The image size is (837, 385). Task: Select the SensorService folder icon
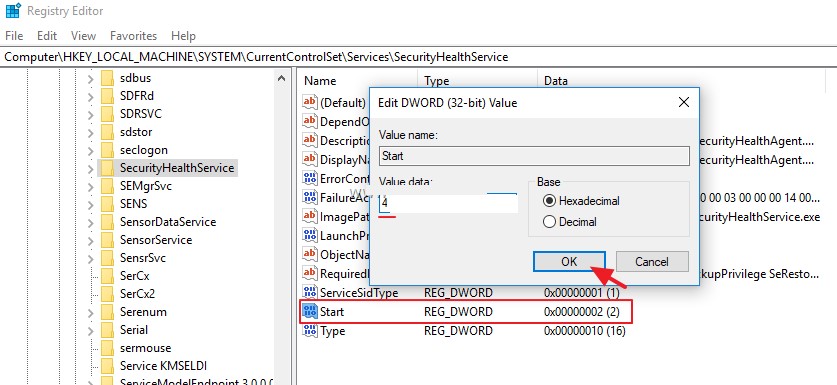107,240
